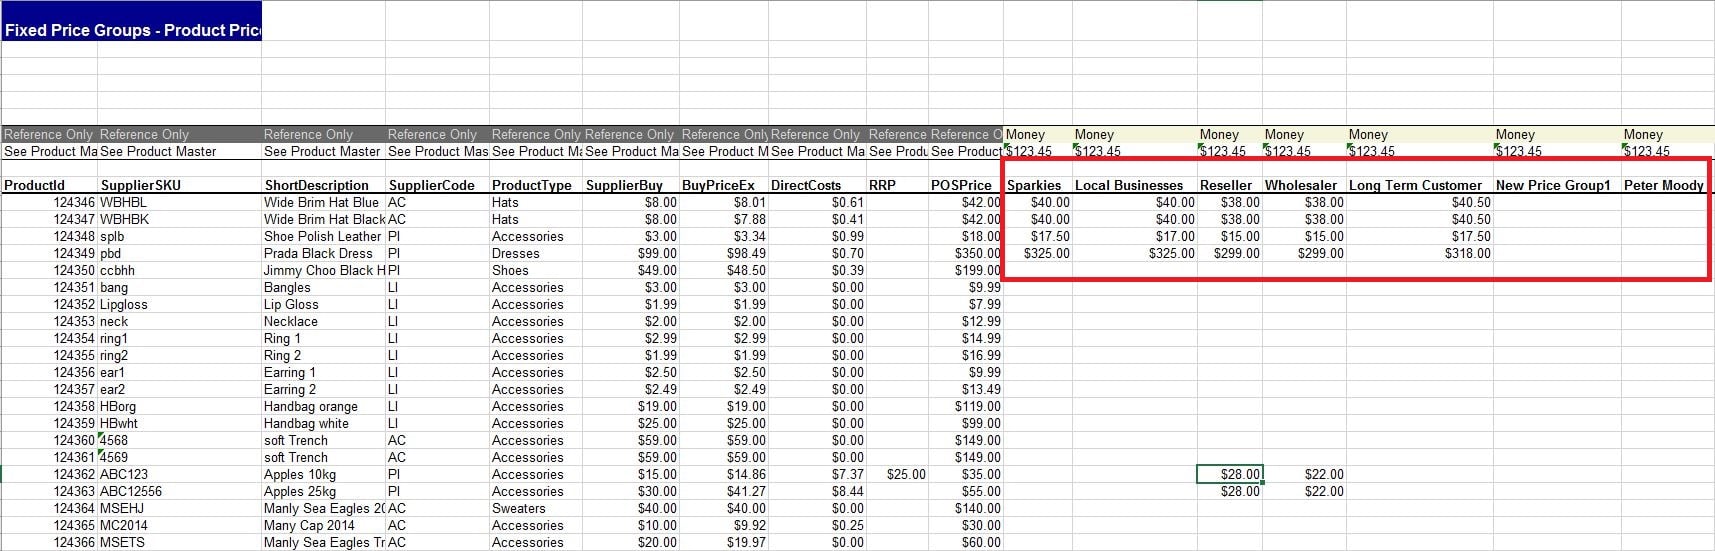Screen dimensions: 1715x551
Task: Select the $318.00 Long Term Customer cell
Action: tap(1420, 253)
